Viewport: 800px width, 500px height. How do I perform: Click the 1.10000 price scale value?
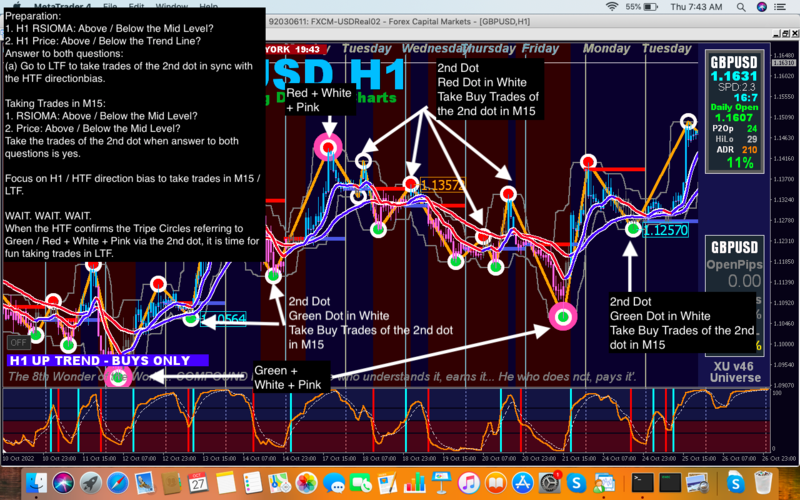[x=785, y=344]
